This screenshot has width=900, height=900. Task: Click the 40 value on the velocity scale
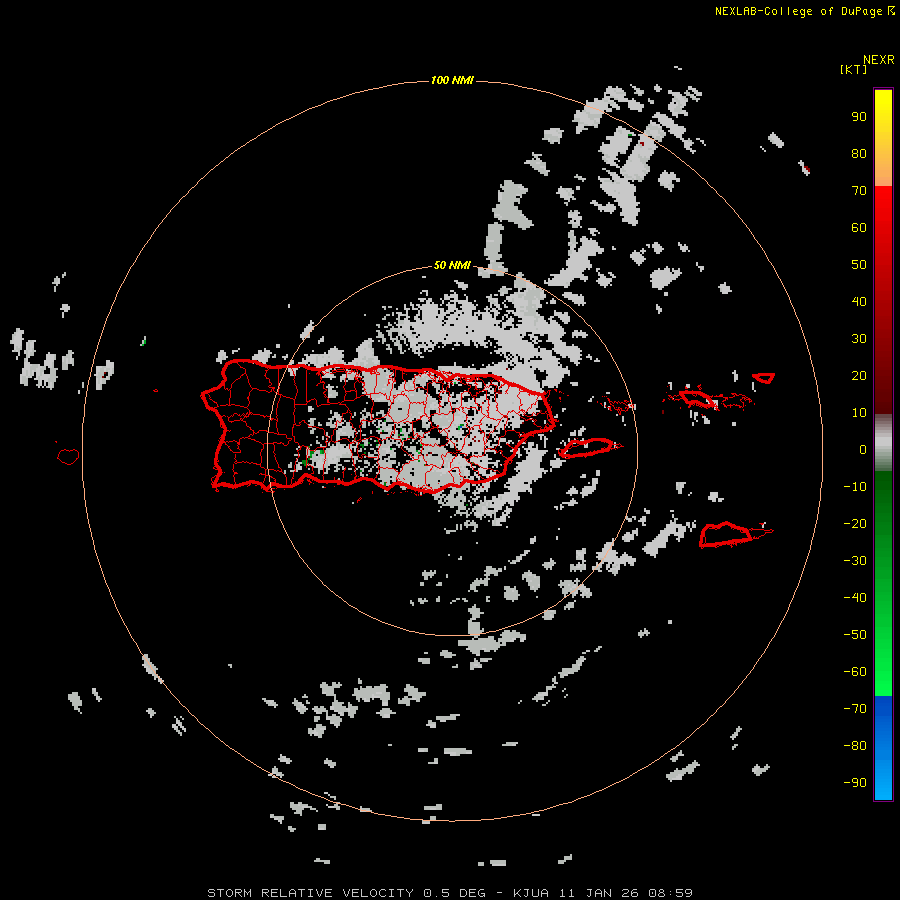point(859,302)
